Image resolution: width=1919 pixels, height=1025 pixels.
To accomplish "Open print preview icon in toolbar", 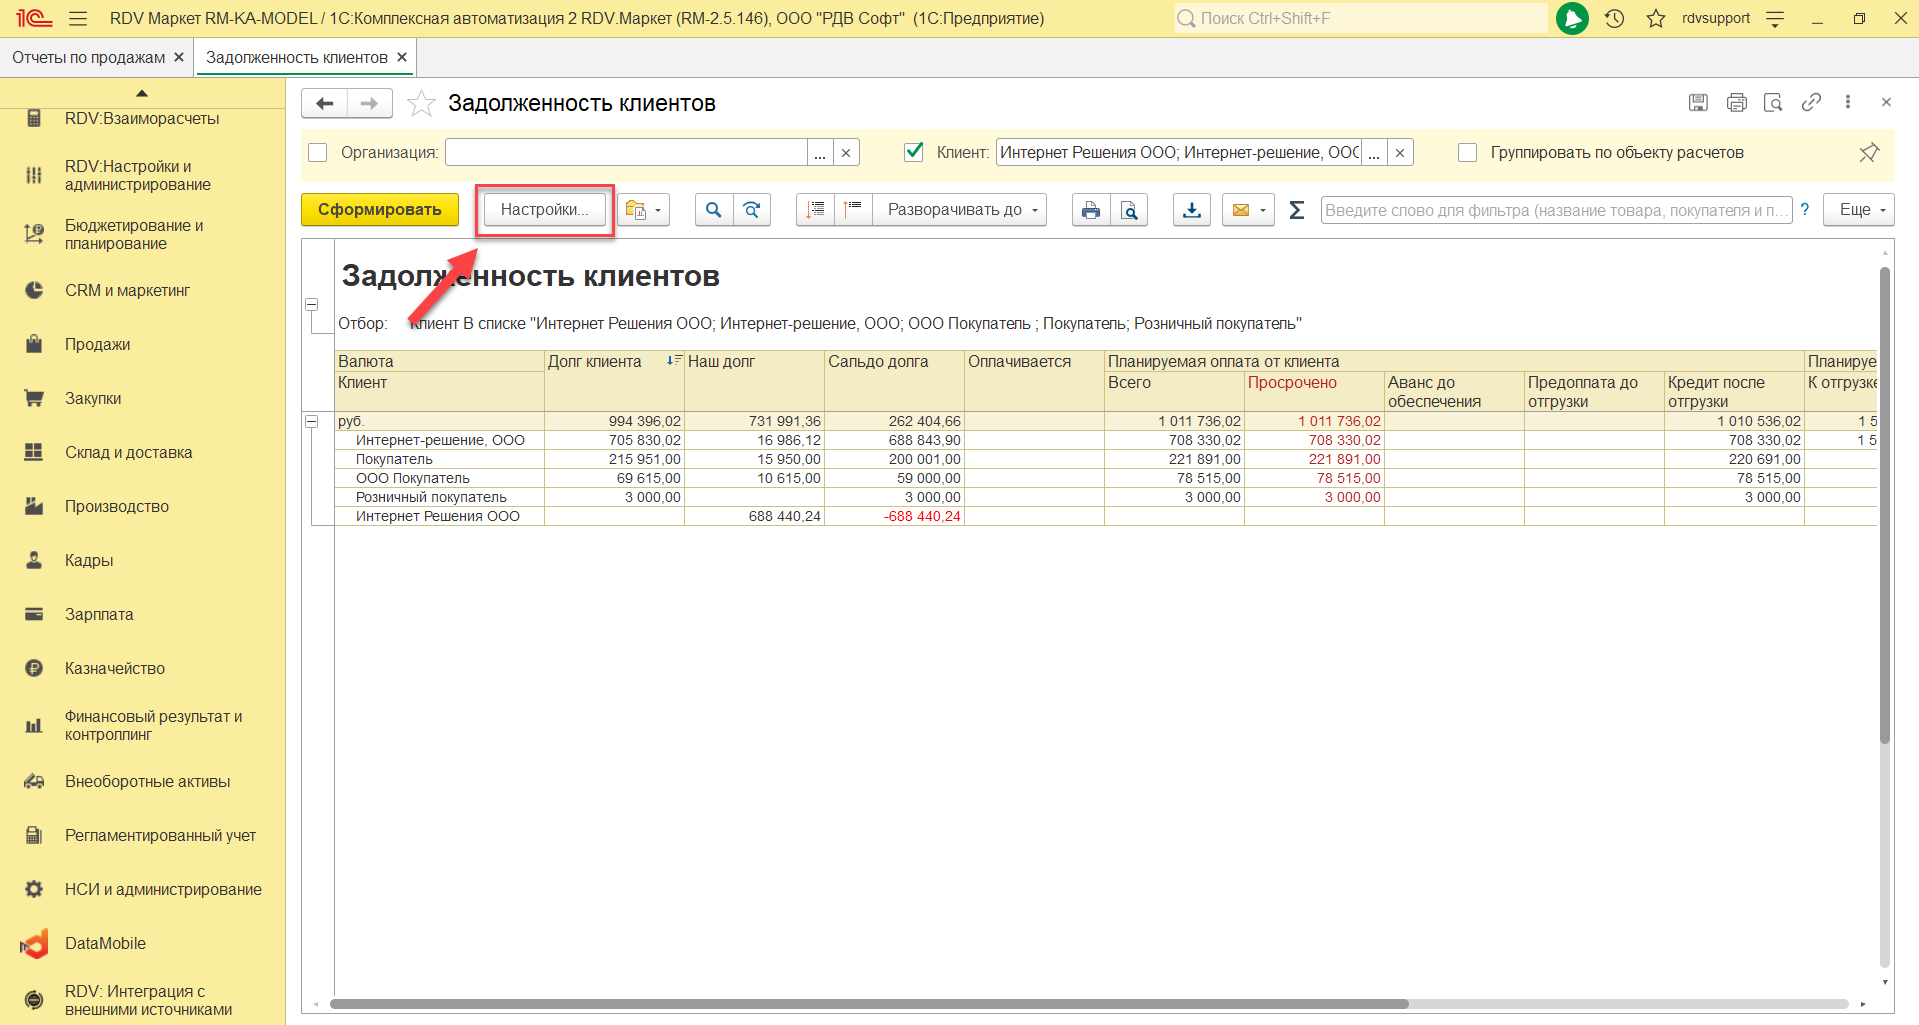I will 1129,210.
